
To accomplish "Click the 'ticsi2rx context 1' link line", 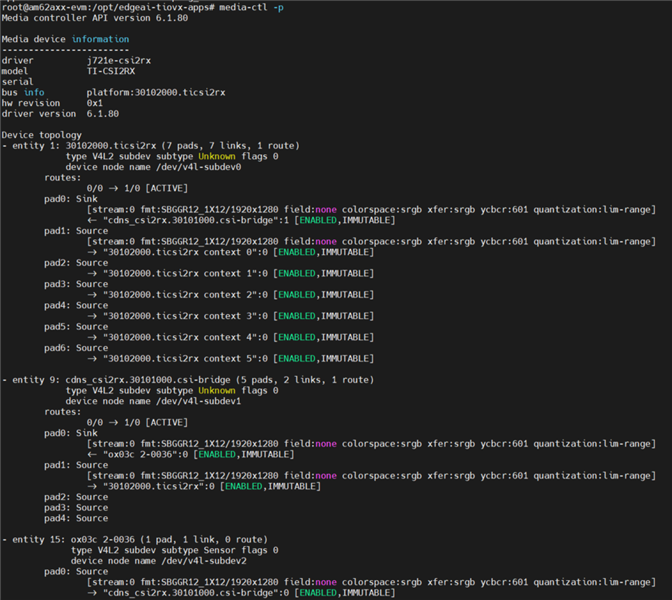I will click(x=231, y=273).
